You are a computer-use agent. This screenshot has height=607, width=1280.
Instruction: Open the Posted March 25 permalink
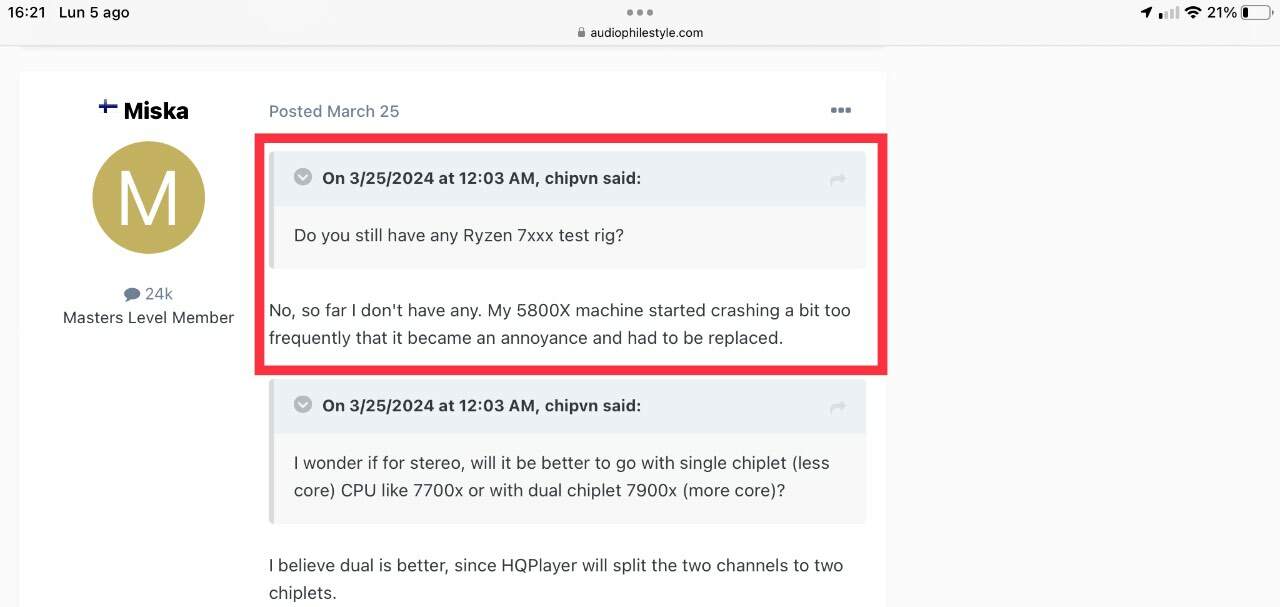click(334, 111)
